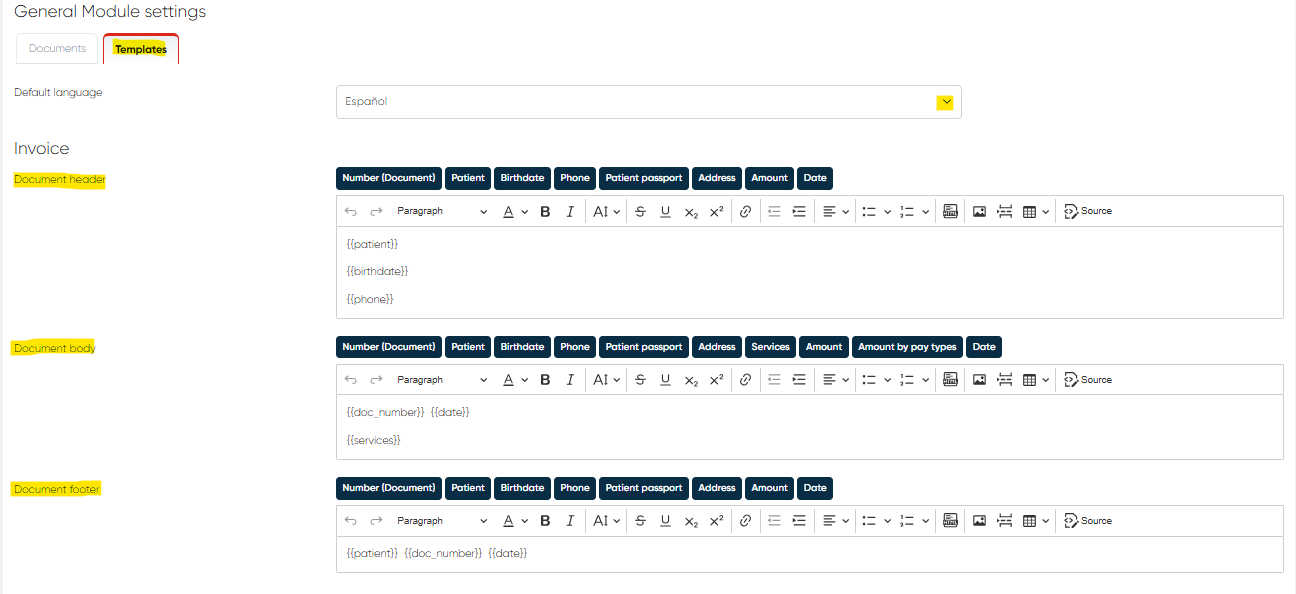Apply strikethrough in Document footer editor
The image size is (1296, 594).
tap(640, 521)
